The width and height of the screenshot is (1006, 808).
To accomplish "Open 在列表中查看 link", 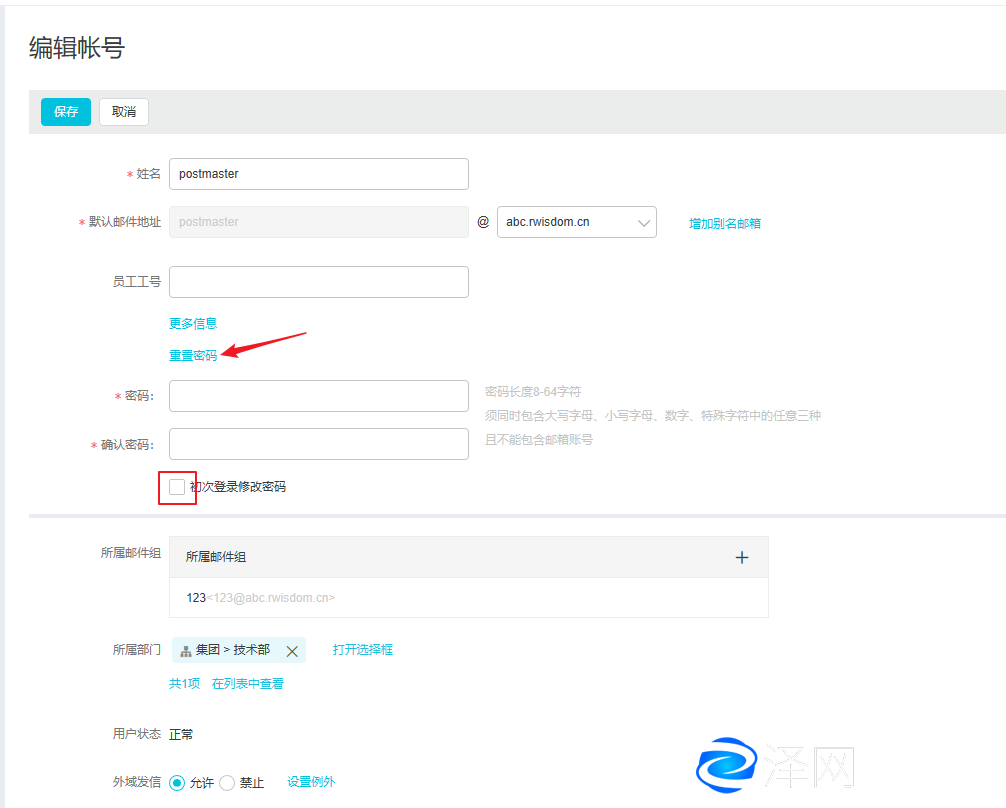I will 247,684.
